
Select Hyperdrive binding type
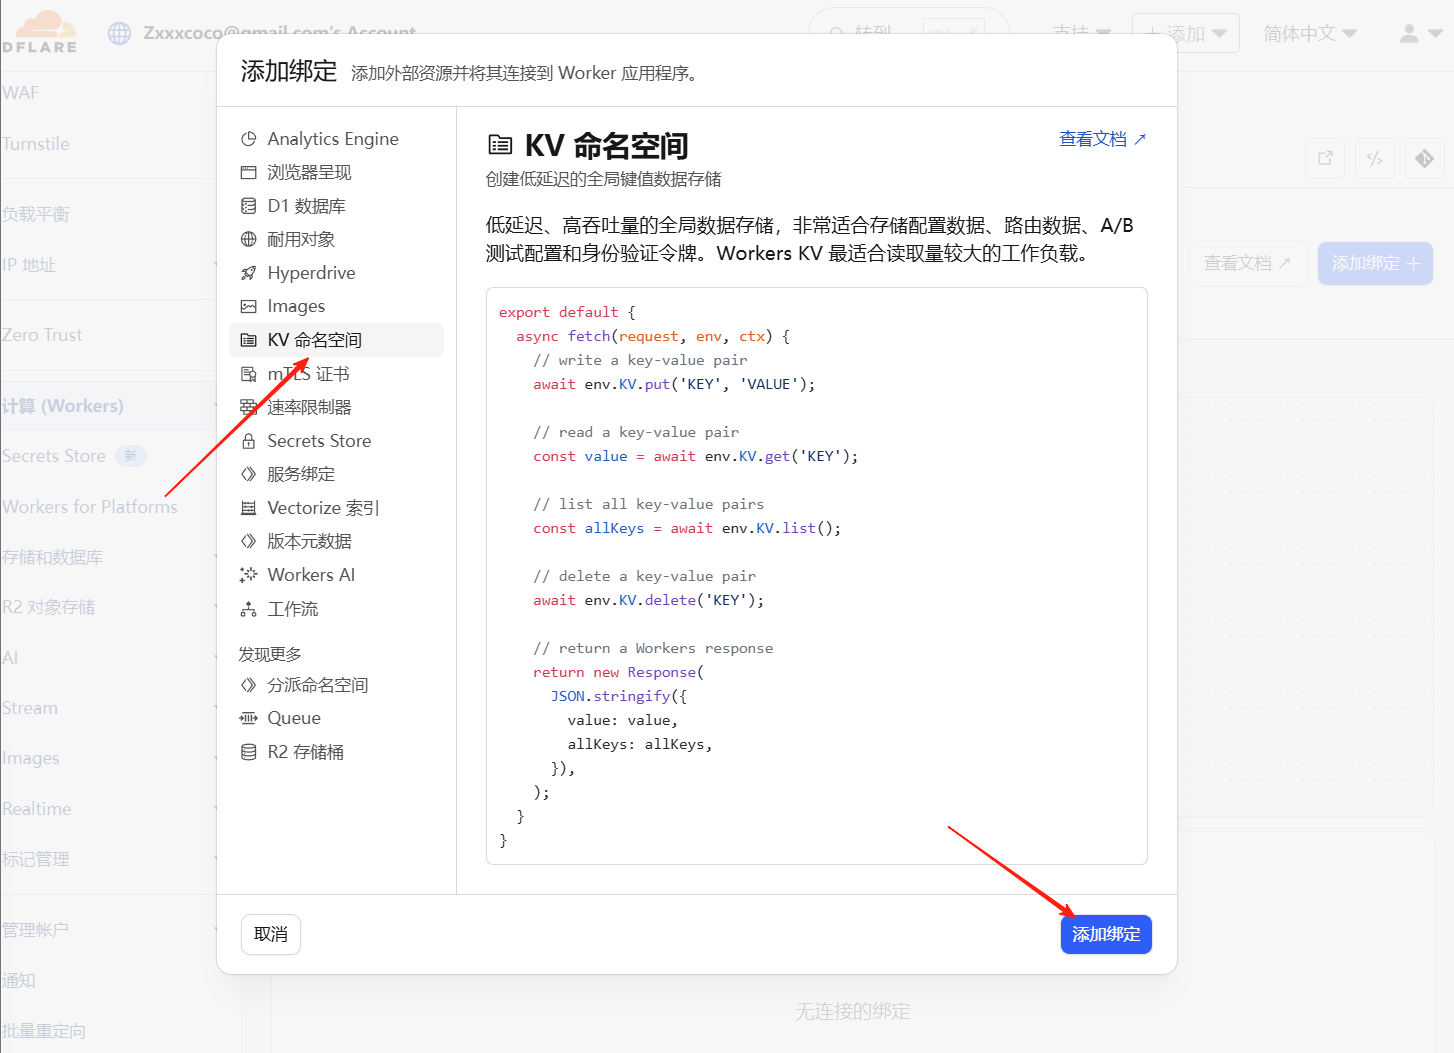pos(336,273)
